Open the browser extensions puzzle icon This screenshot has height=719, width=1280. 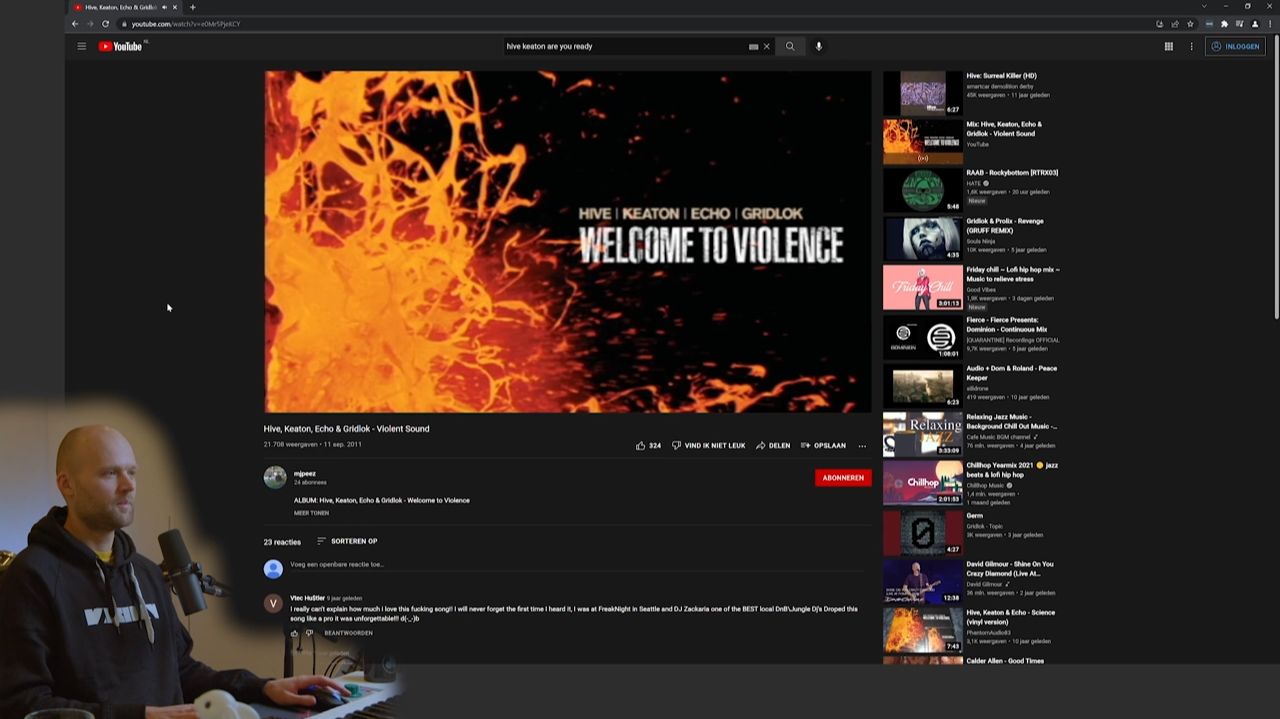(x=1224, y=24)
